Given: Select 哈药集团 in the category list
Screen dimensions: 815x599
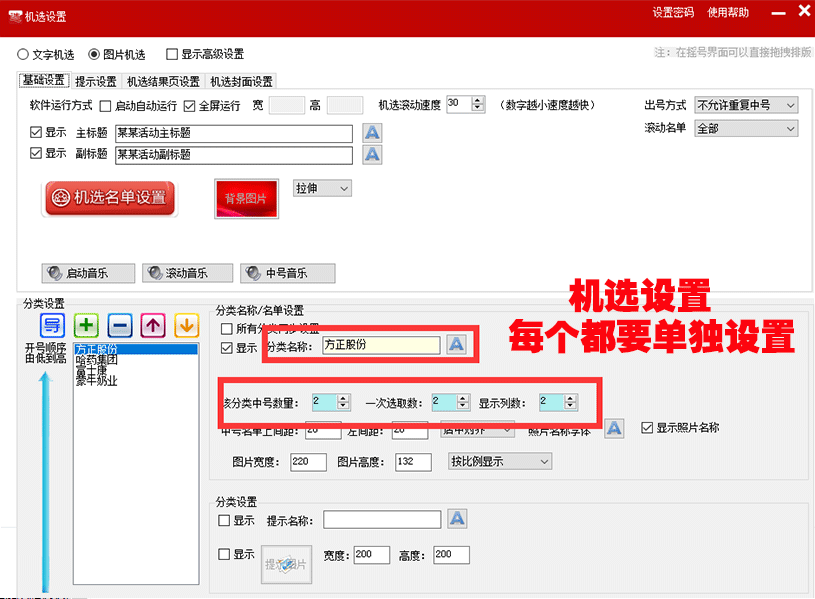Looking at the screenshot, I should [x=97, y=359].
